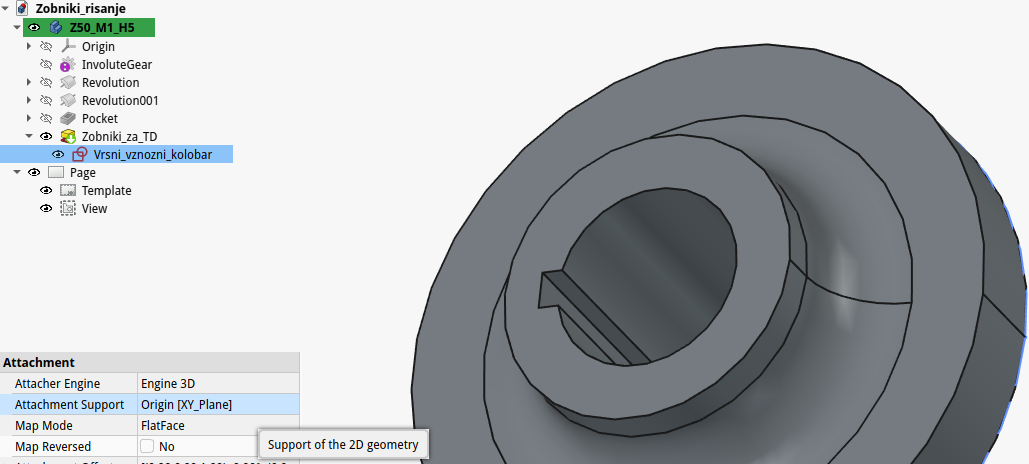Click the Zobniki_za_TD feature icon
Screen dimensions: 1029x464
click(68, 136)
